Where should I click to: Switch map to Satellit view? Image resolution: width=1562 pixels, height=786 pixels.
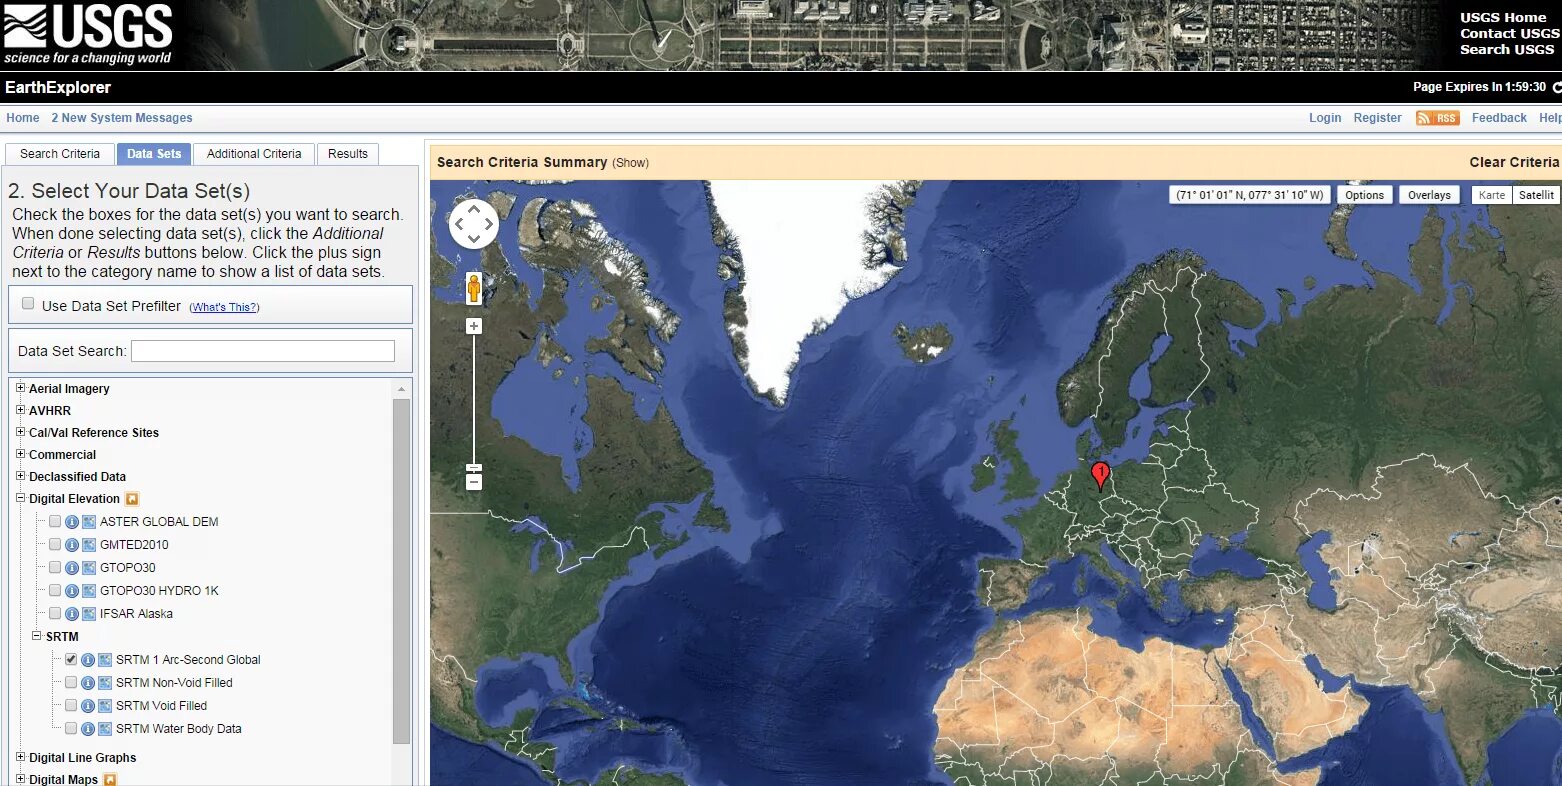click(1536, 195)
